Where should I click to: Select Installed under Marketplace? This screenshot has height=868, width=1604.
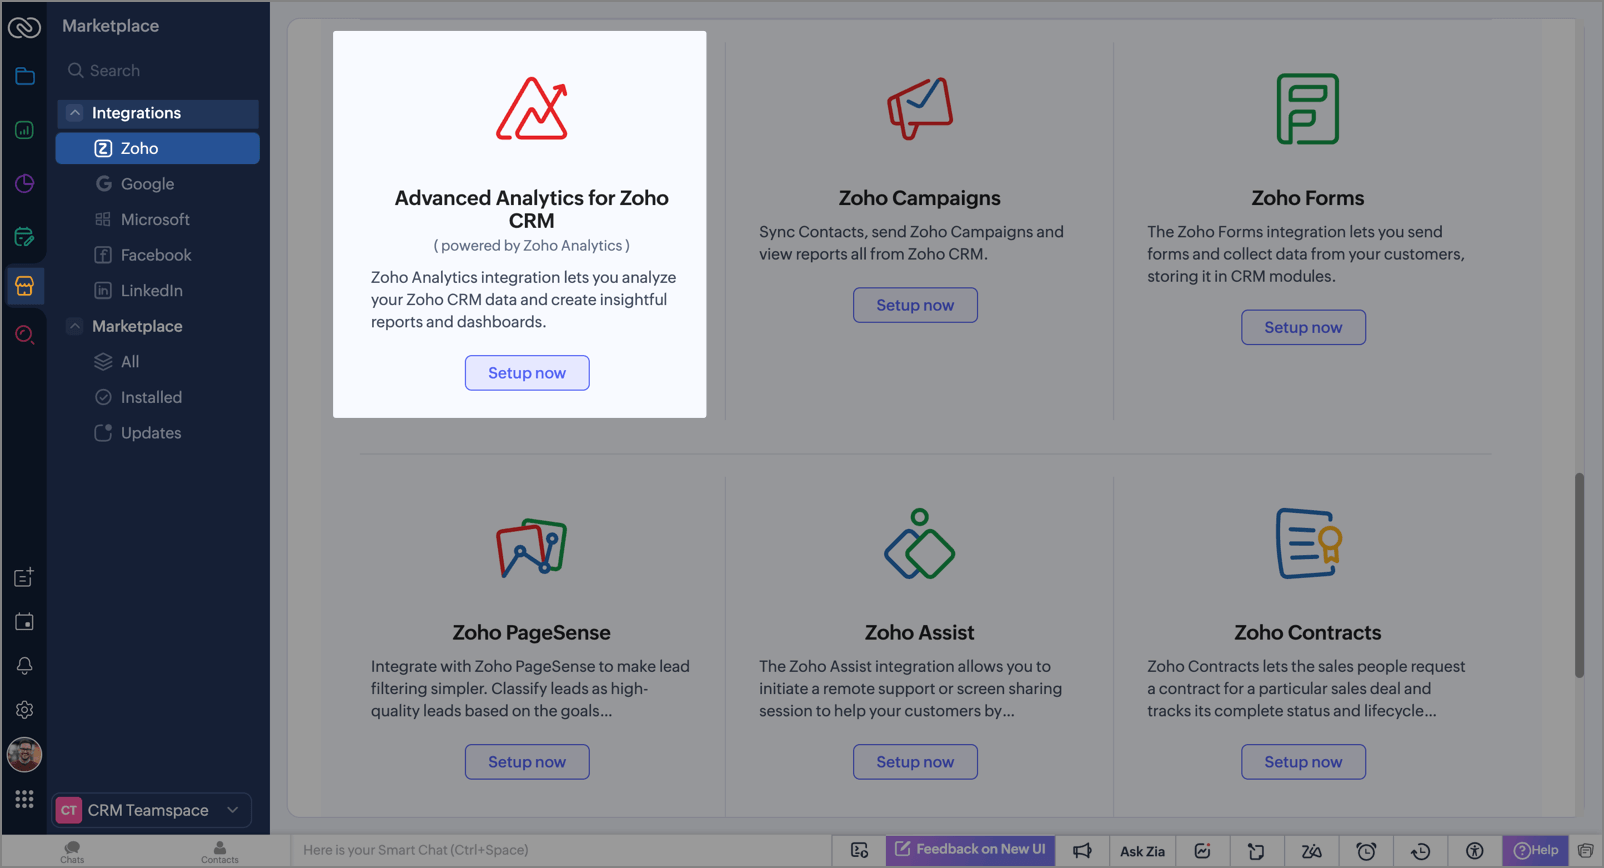[151, 397]
